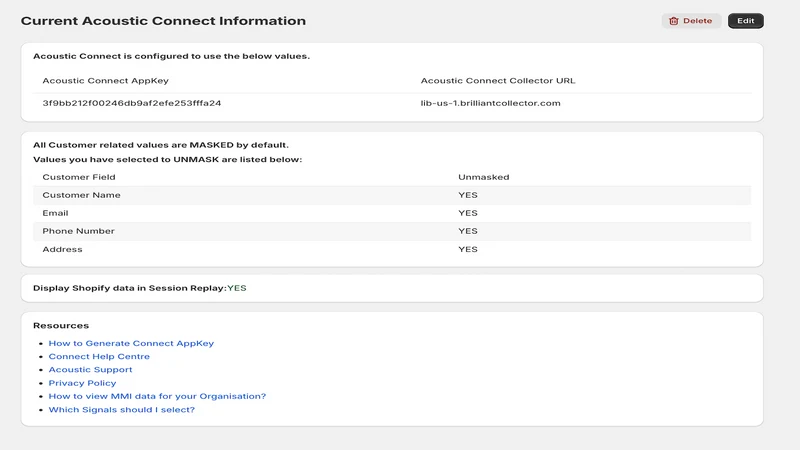Click the Current Acoustic Connect Information title
This screenshot has height=450, width=800.
tap(163, 21)
